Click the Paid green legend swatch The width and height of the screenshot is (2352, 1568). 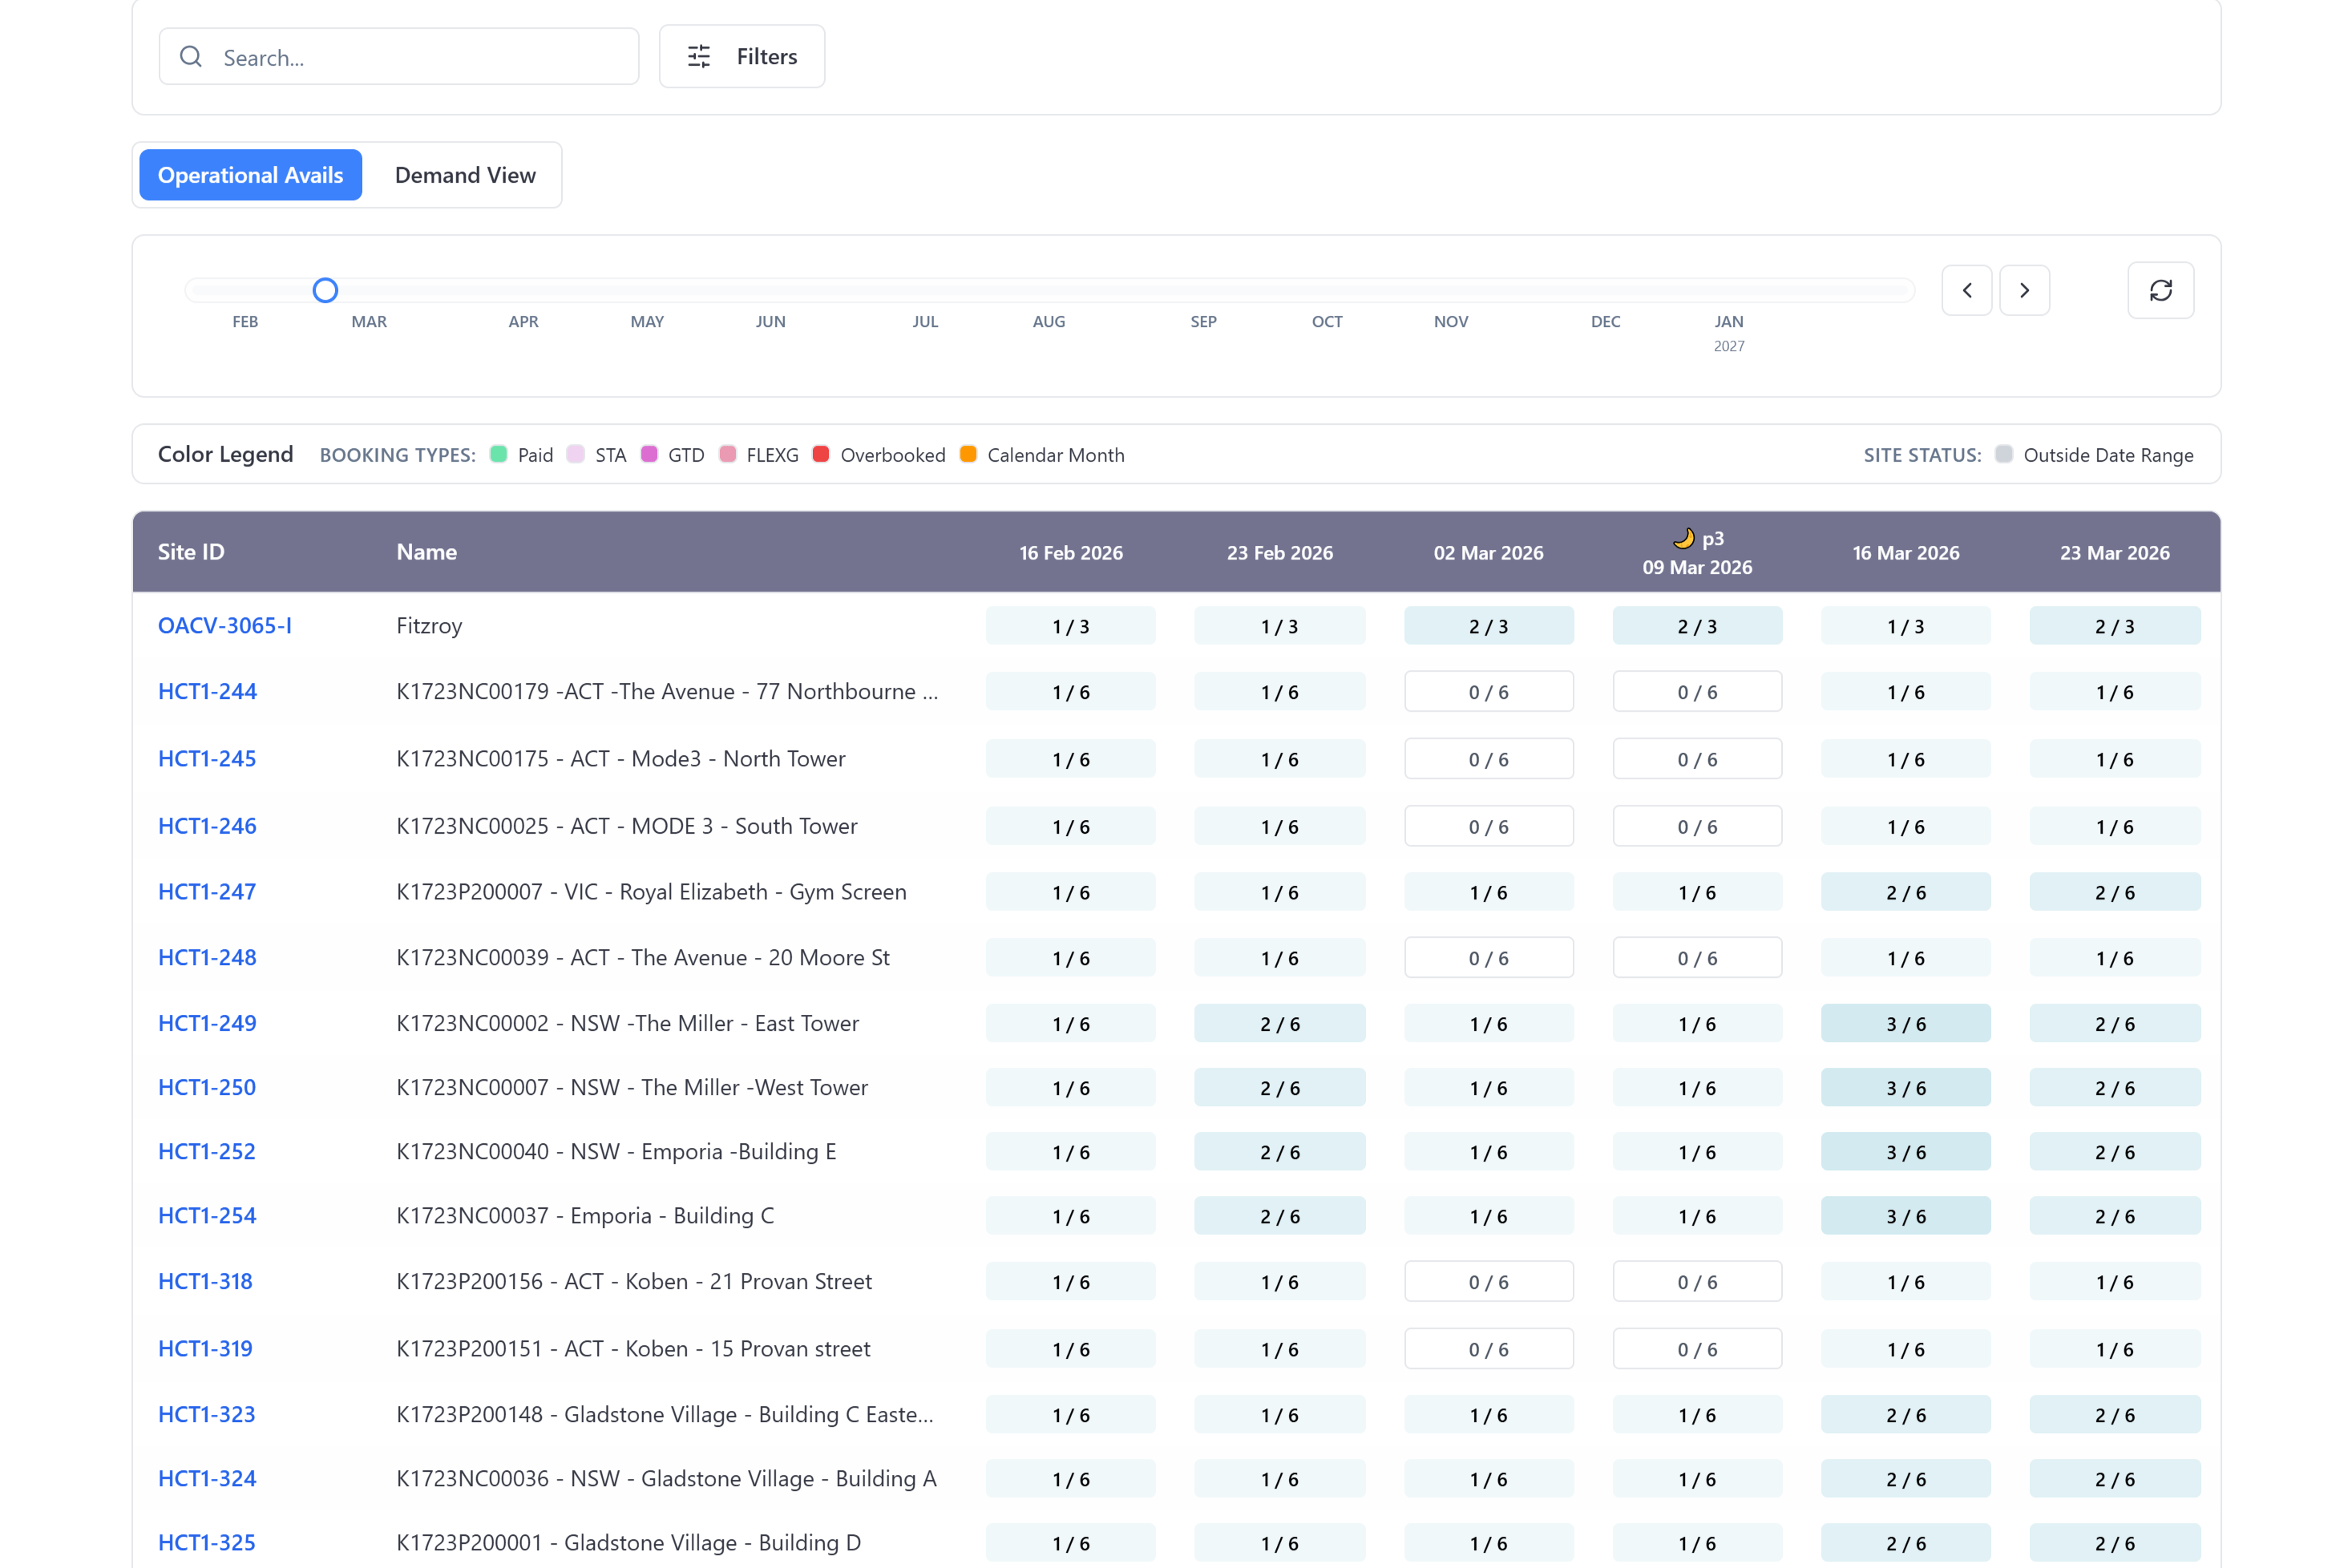(x=499, y=454)
